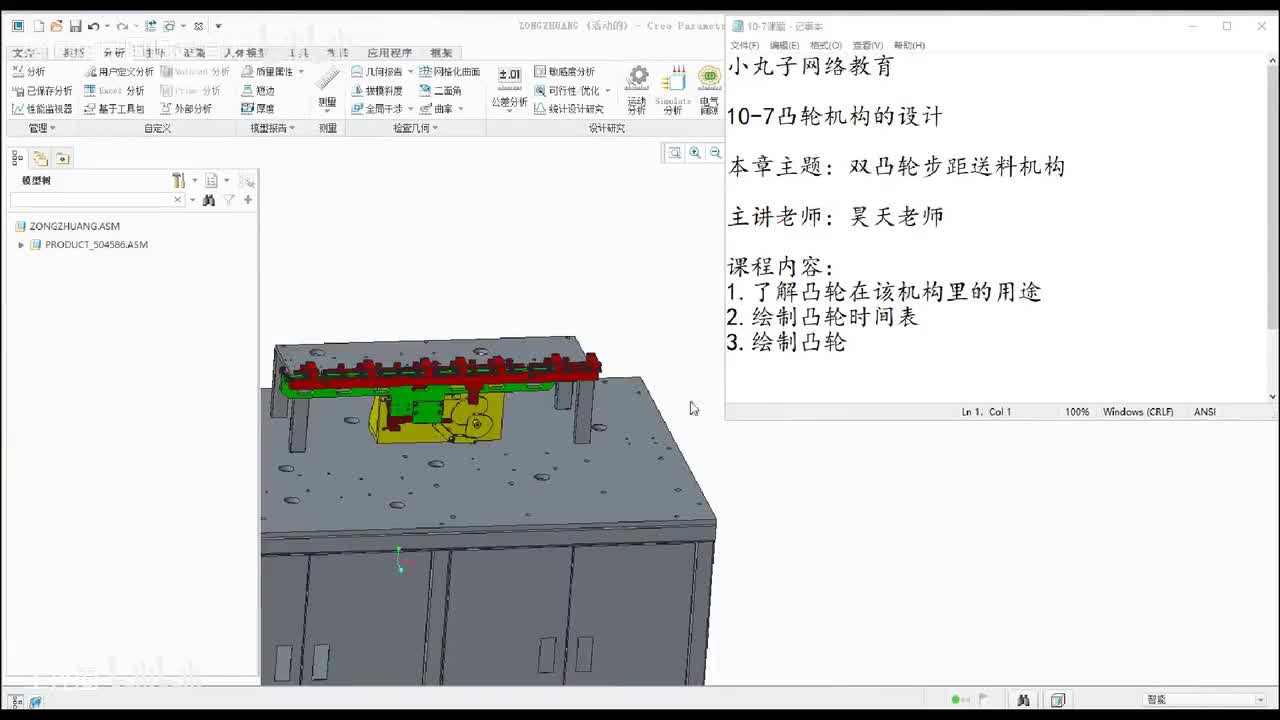Customize the quick access toolbar dropdown arrow
This screenshot has width=1280, height=720.
(x=218, y=26)
